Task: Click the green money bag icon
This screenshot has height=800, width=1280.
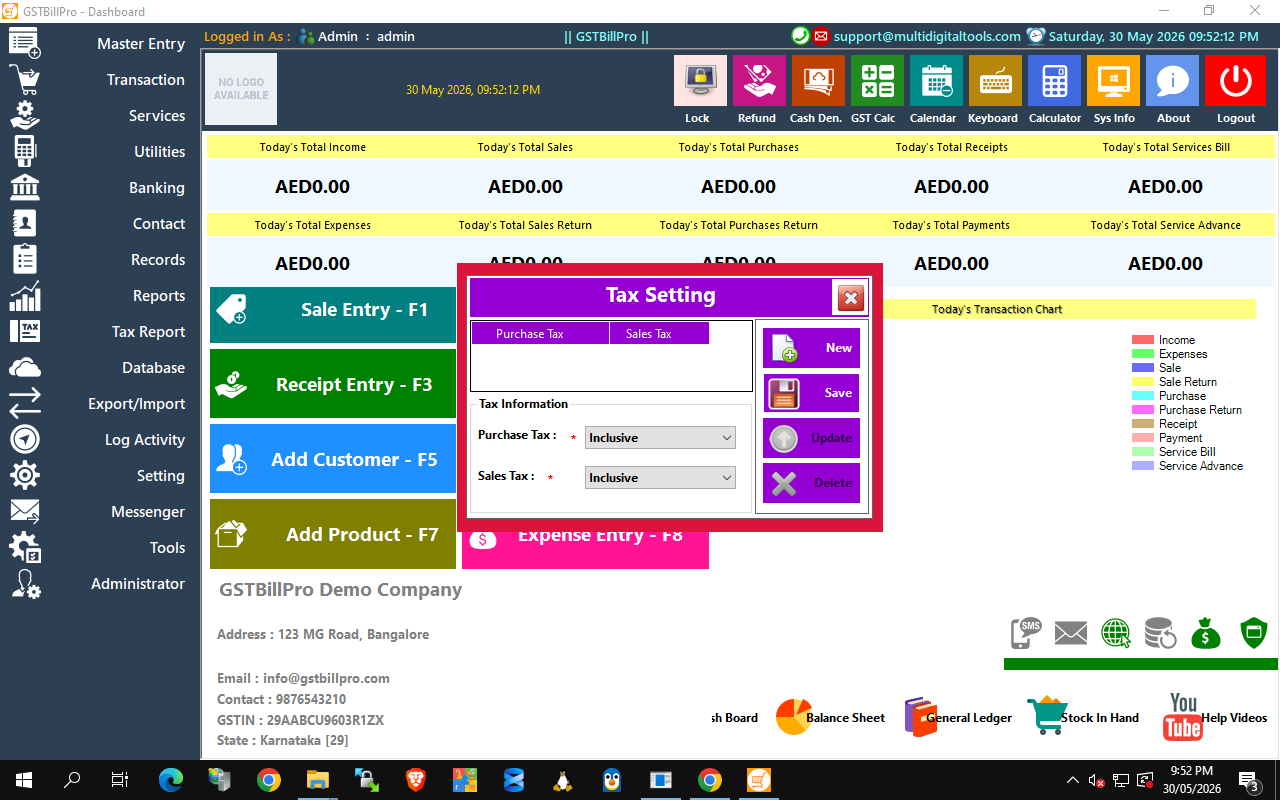Action: 1206,633
